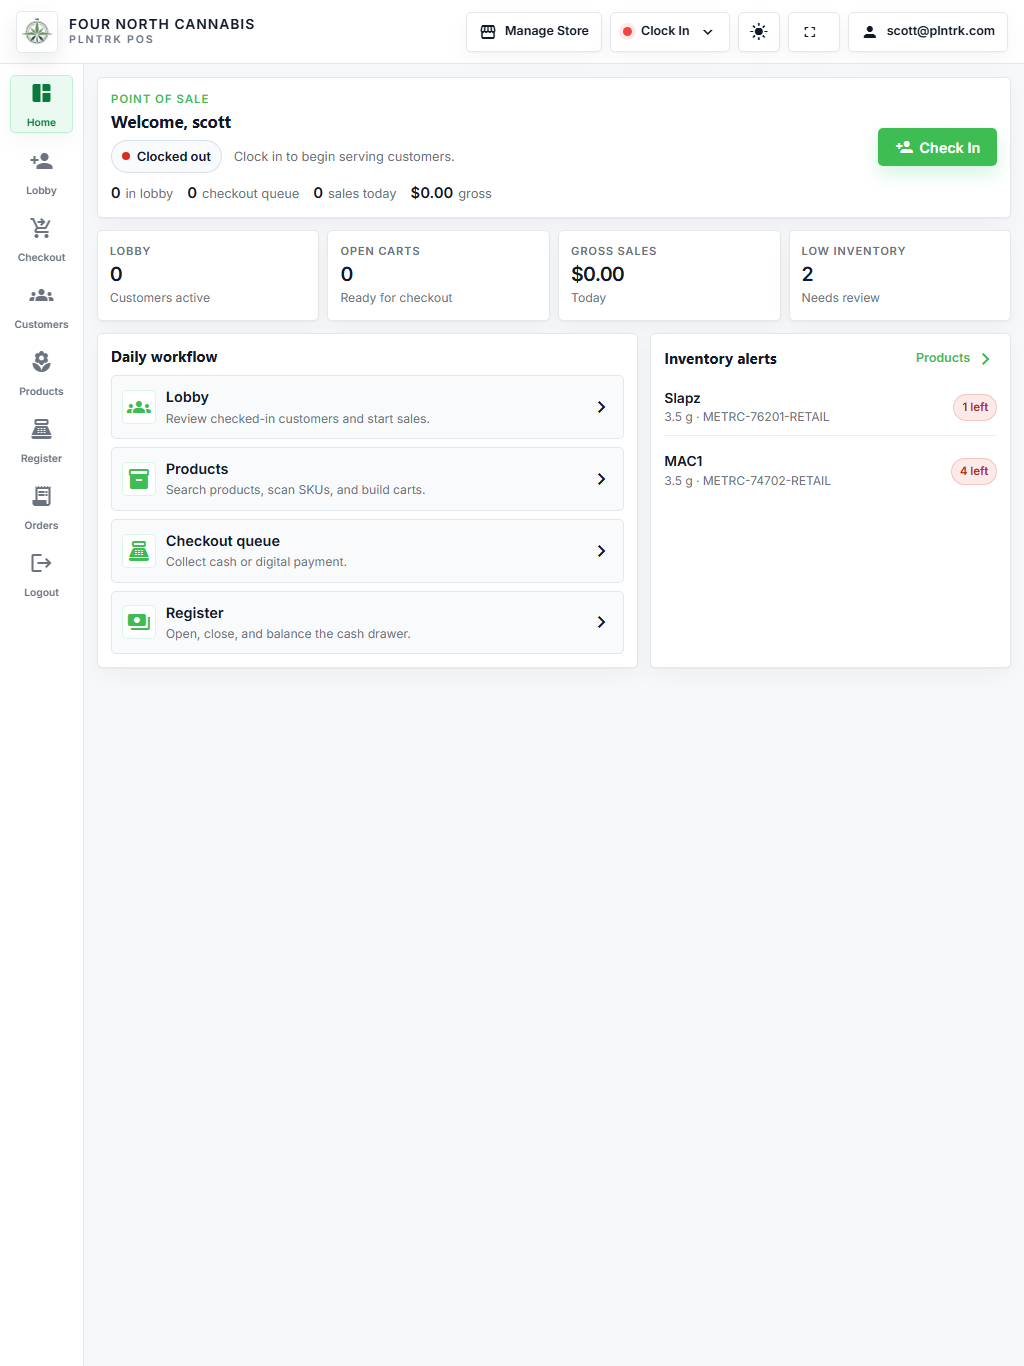Click the '0 sales today' summary
The image size is (1024, 1366).
click(355, 193)
